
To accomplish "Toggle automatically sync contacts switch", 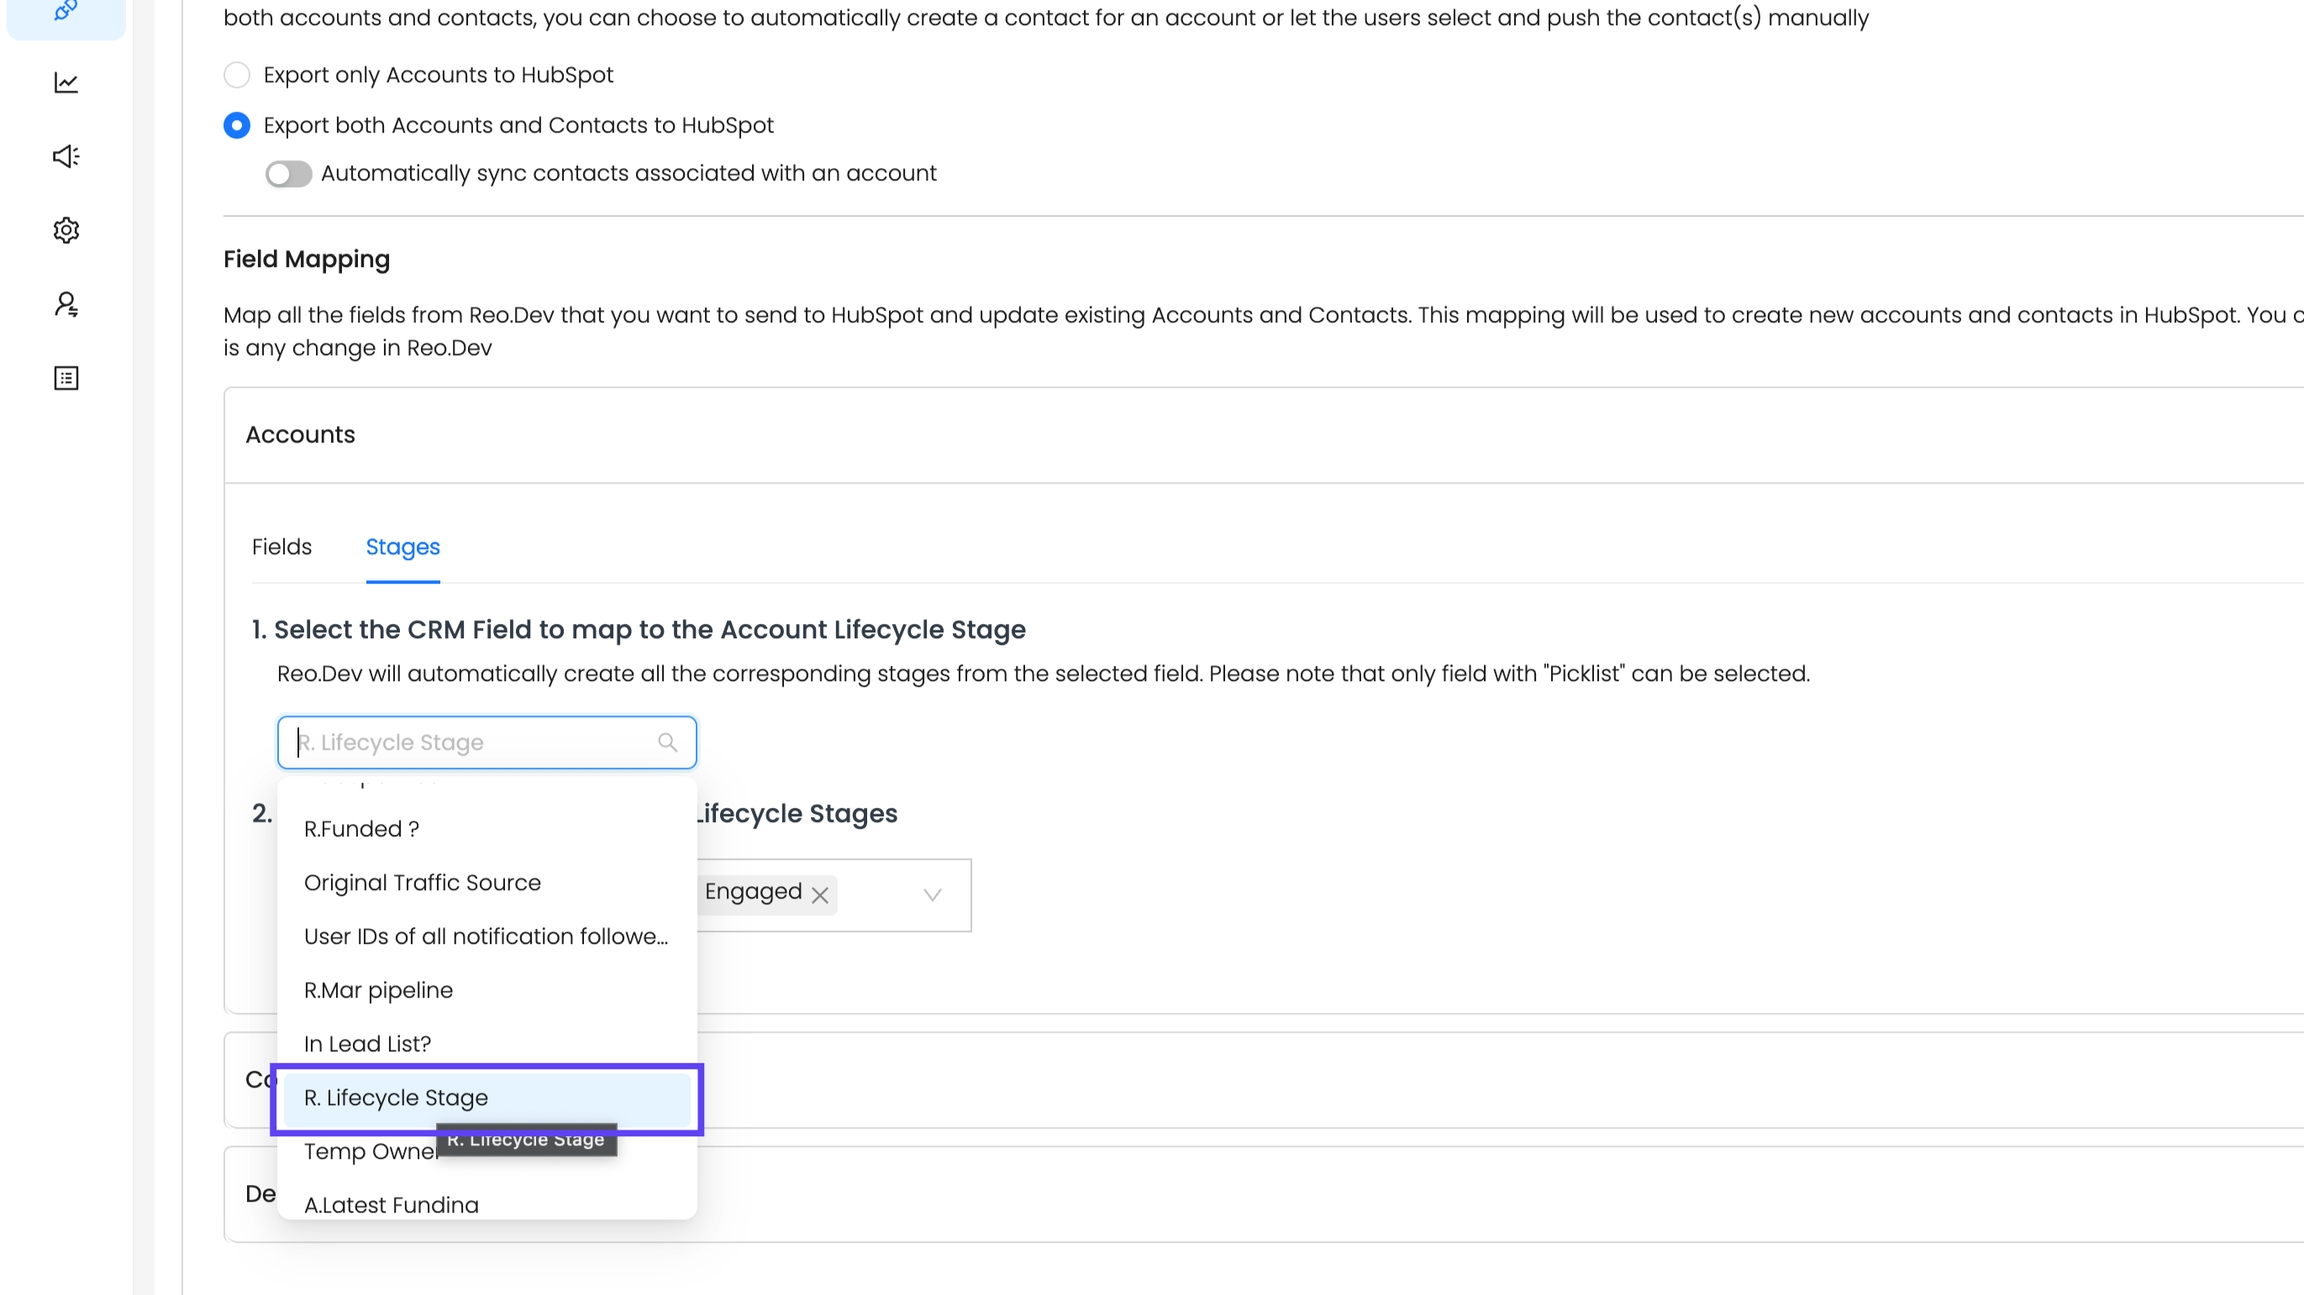I will 288,174.
